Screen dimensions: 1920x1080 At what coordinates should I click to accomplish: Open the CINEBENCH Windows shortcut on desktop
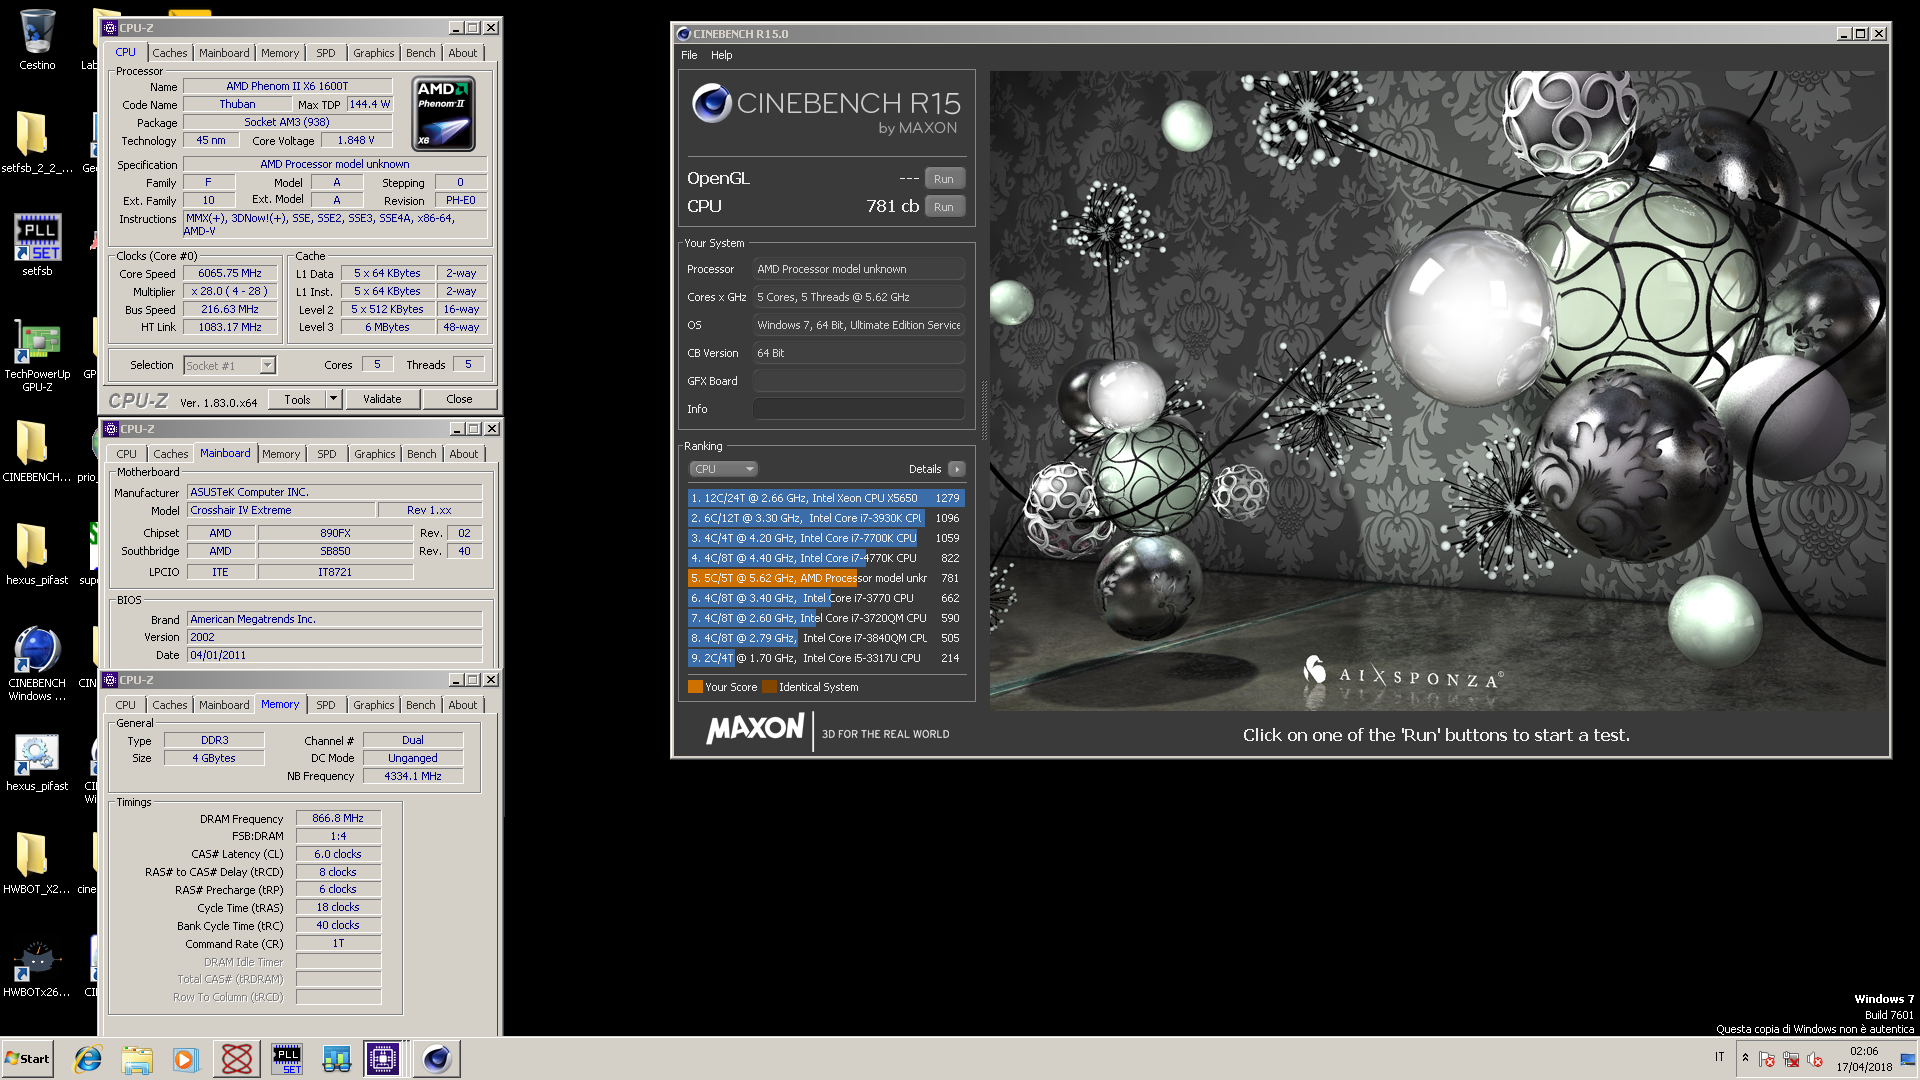click(37, 663)
